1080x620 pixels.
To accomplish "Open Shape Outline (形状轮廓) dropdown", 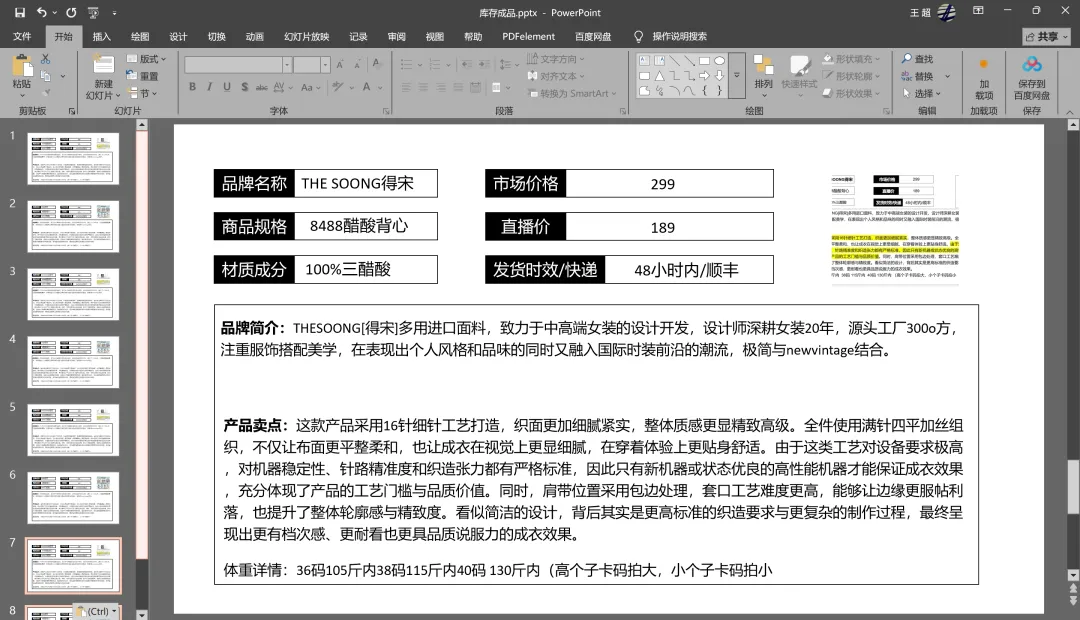I will [851, 76].
